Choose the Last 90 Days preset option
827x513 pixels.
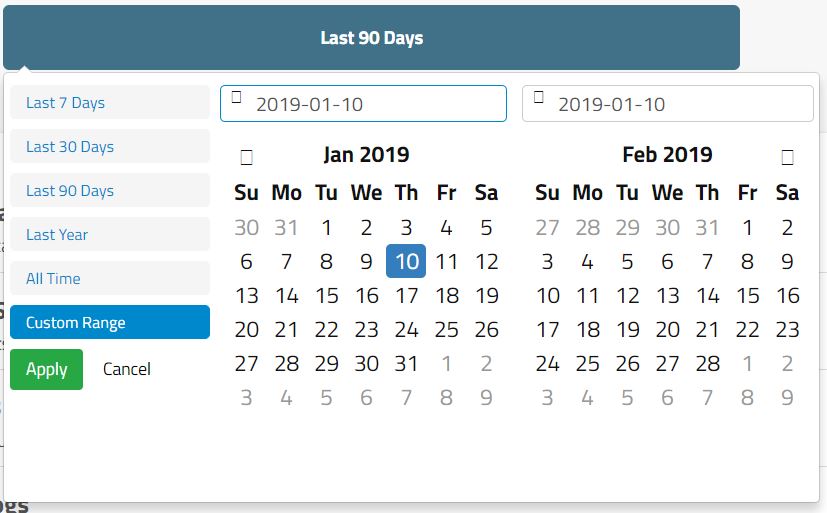(110, 191)
